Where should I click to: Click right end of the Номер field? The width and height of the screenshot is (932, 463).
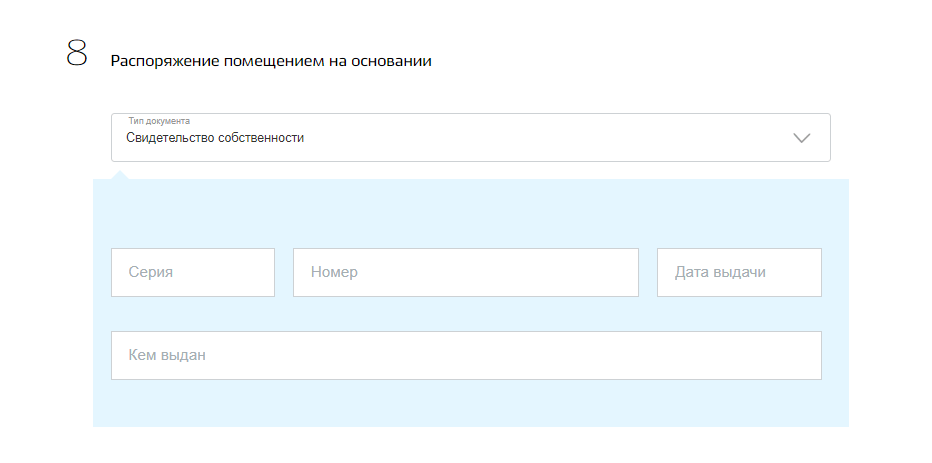coord(618,272)
